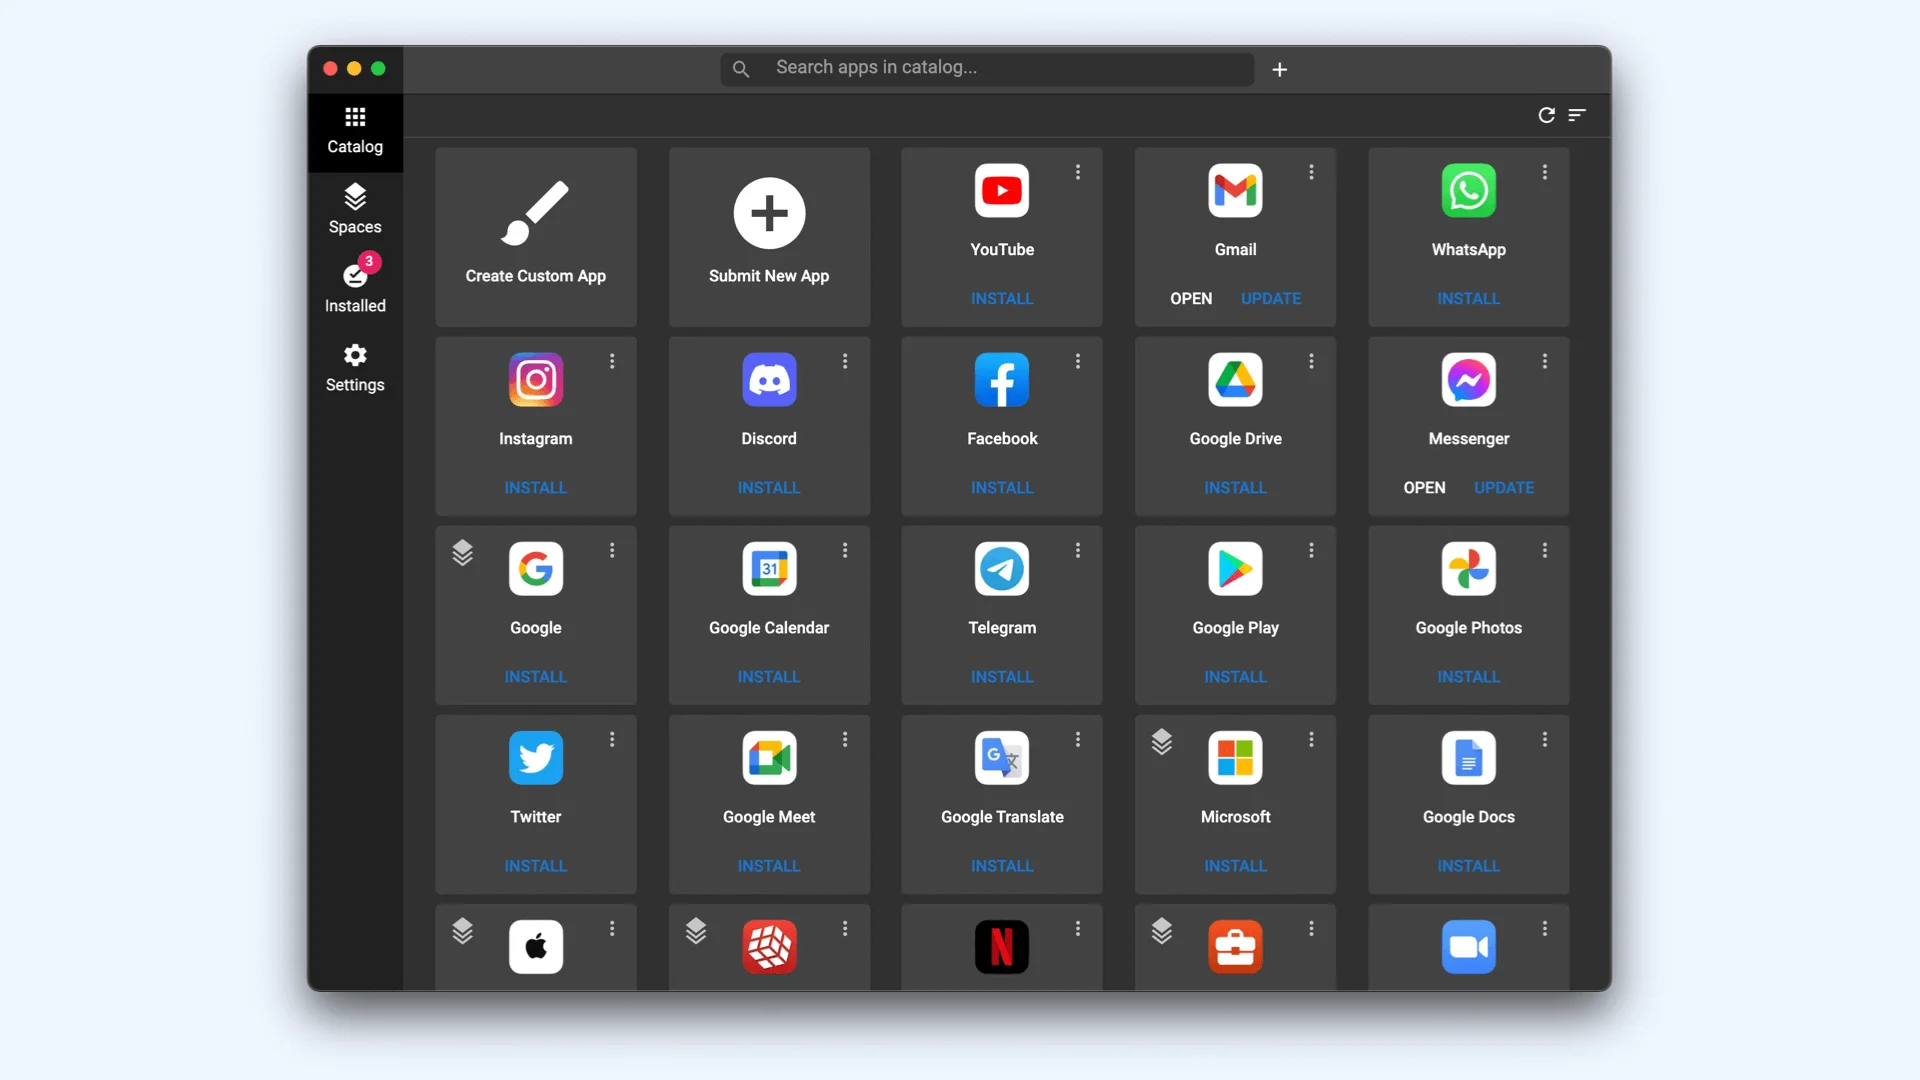Click the Gmail app icon
This screenshot has height=1080, width=1920.
[x=1235, y=190]
